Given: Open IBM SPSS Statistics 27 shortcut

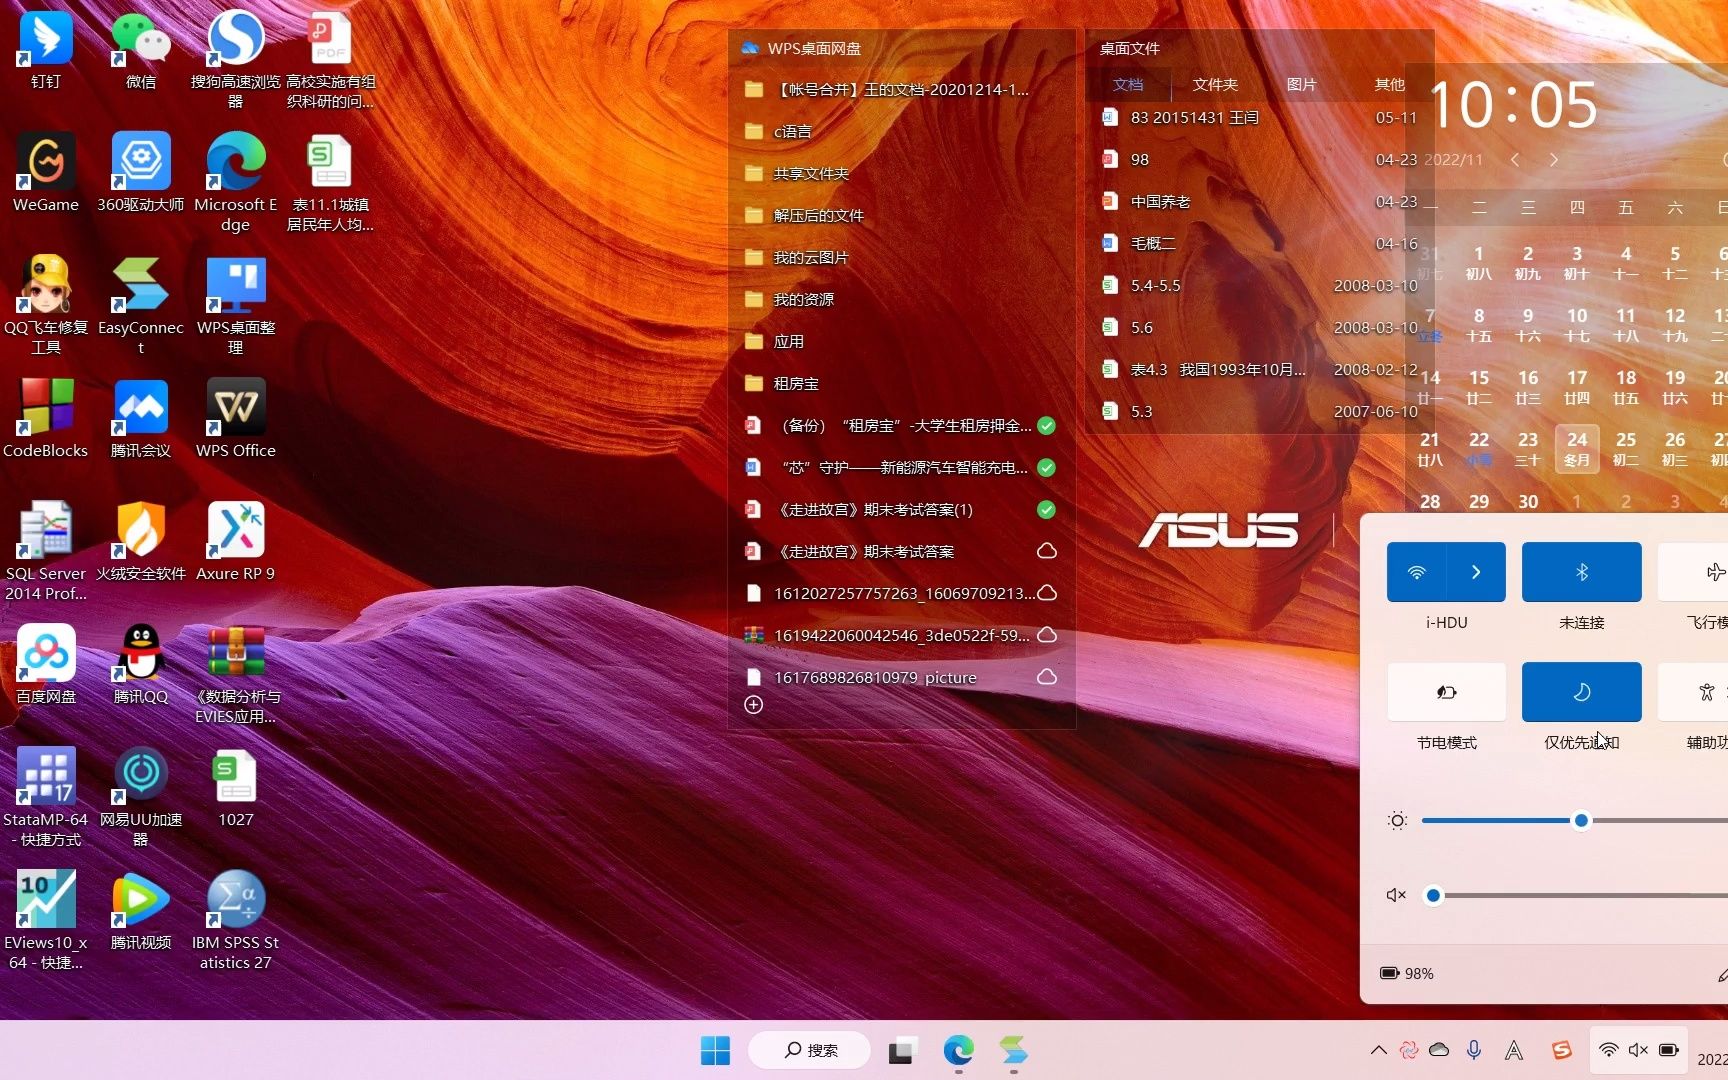Looking at the screenshot, I should pyautogui.click(x=235, y=919).
